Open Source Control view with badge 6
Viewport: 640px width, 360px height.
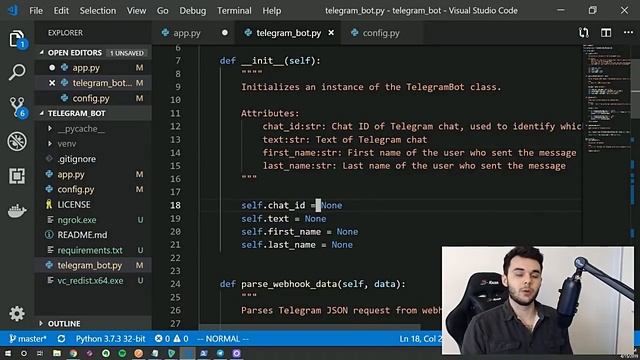pyautogui.click(x=18, y=107)
